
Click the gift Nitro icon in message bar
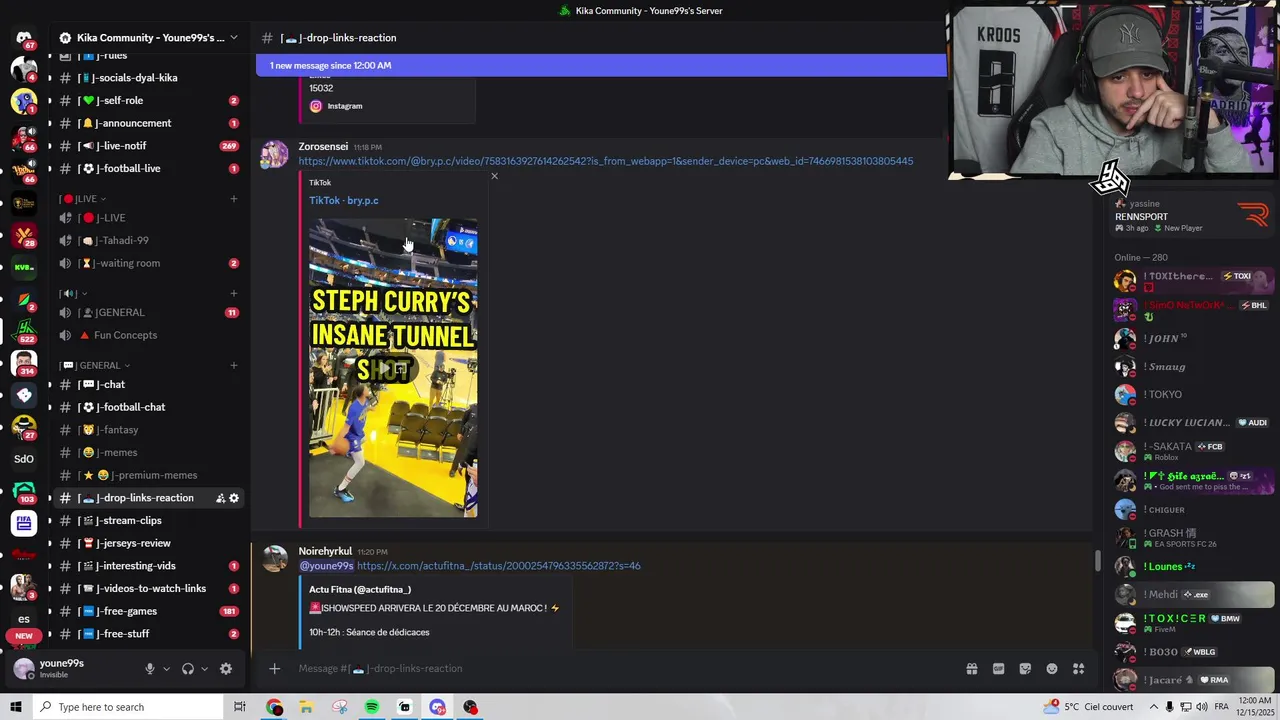[x=971, y=669]
